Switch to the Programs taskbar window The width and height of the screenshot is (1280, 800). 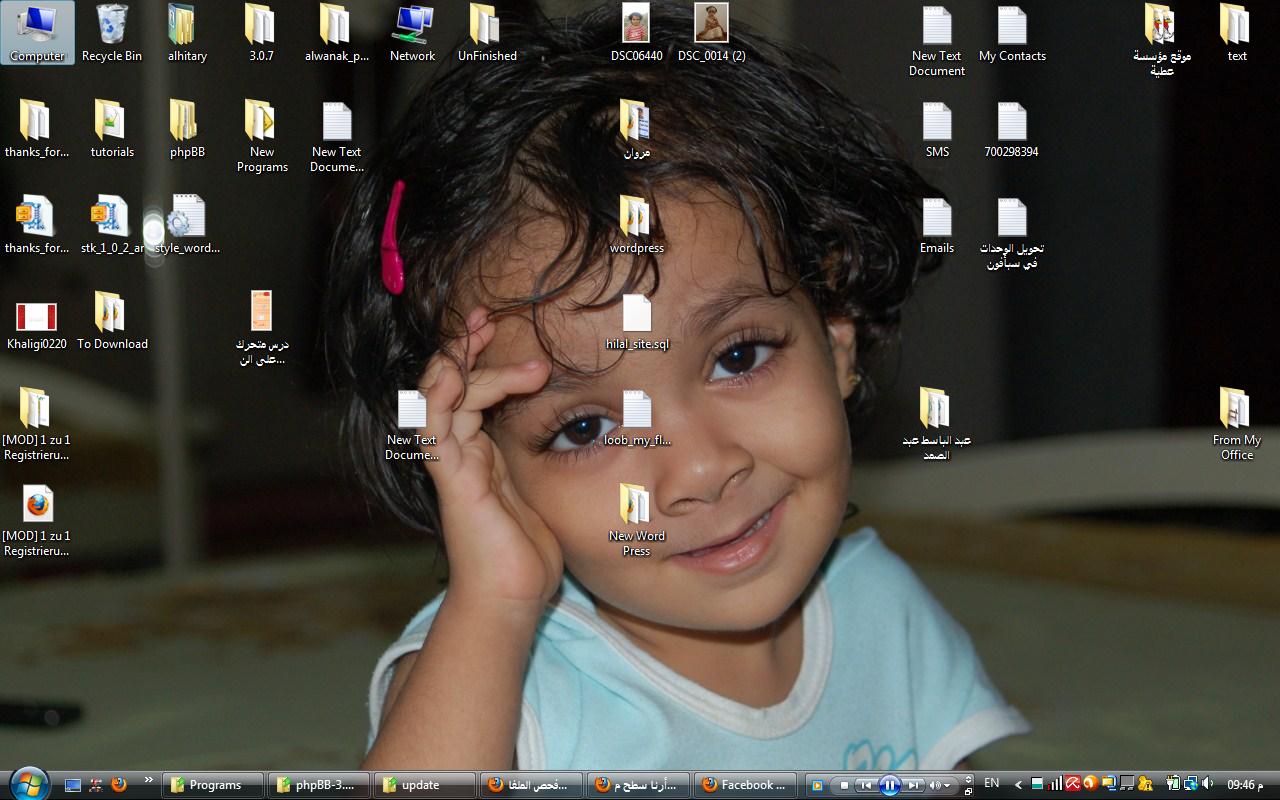pos(214,785)
